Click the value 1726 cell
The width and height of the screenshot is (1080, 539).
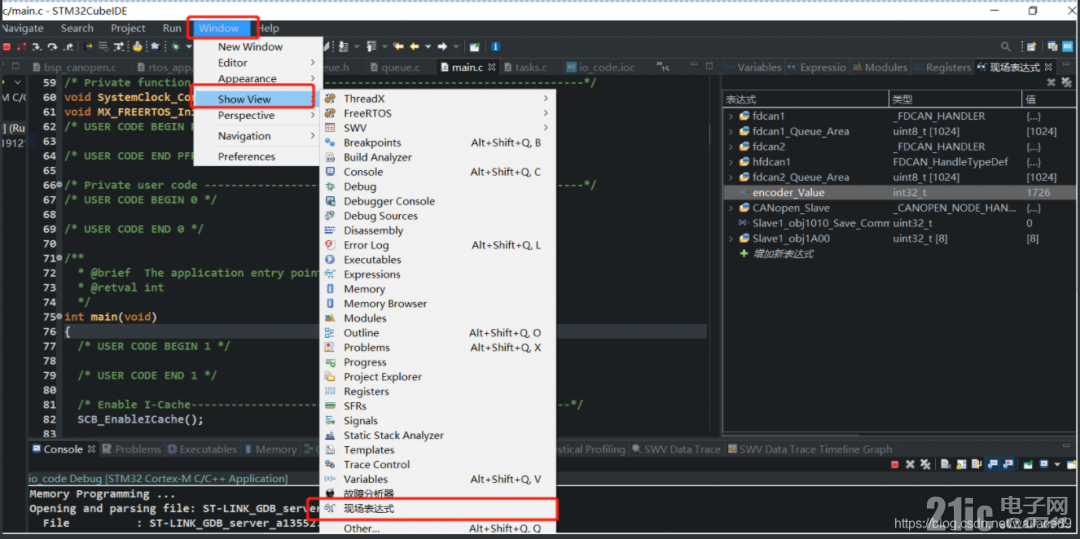(1038, 193)
